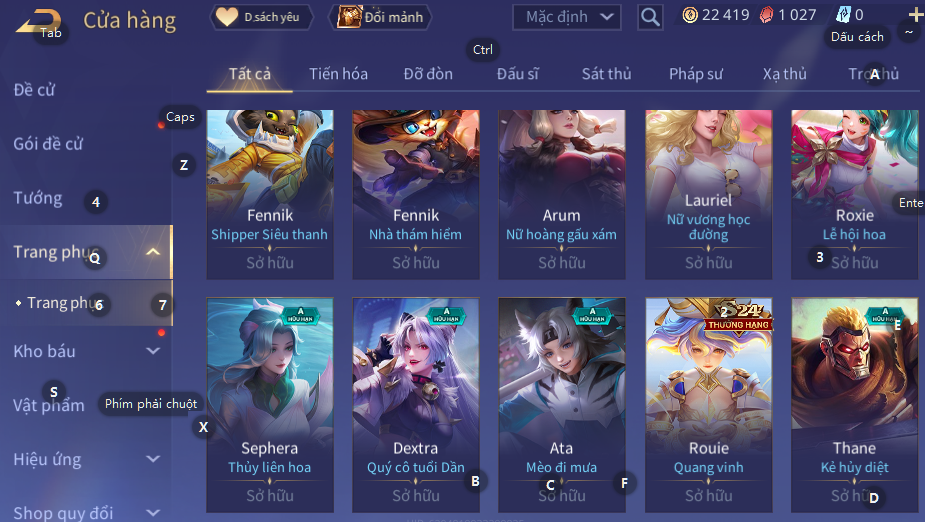925x522 pixels.
Task: Open the Mặc định sort dropdown
Action: click(x=567, y=17)
